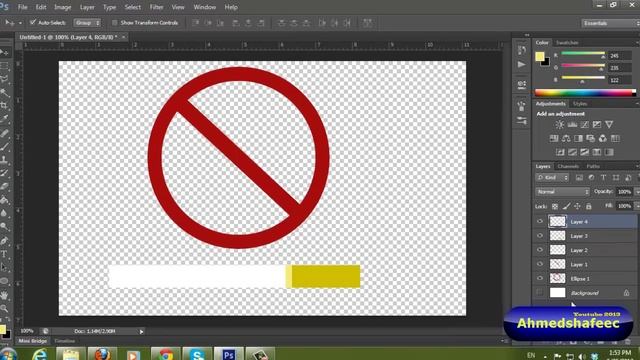Select the Rectangular Marquee tool

pyautogui.click(x=4, y=66)
